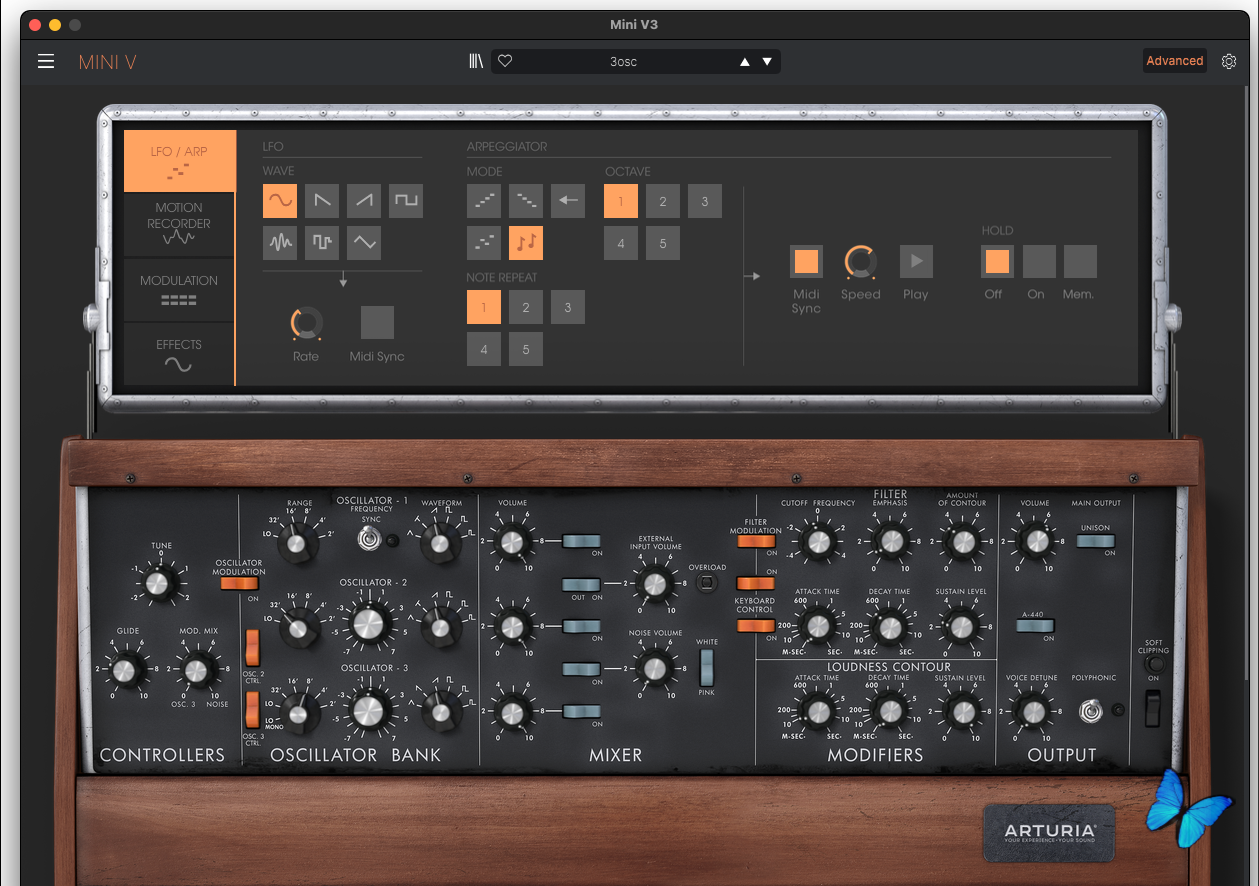Go to the next preset with down arrow
The width and height of the screenshot is (1259, 886).
[767, 62]
